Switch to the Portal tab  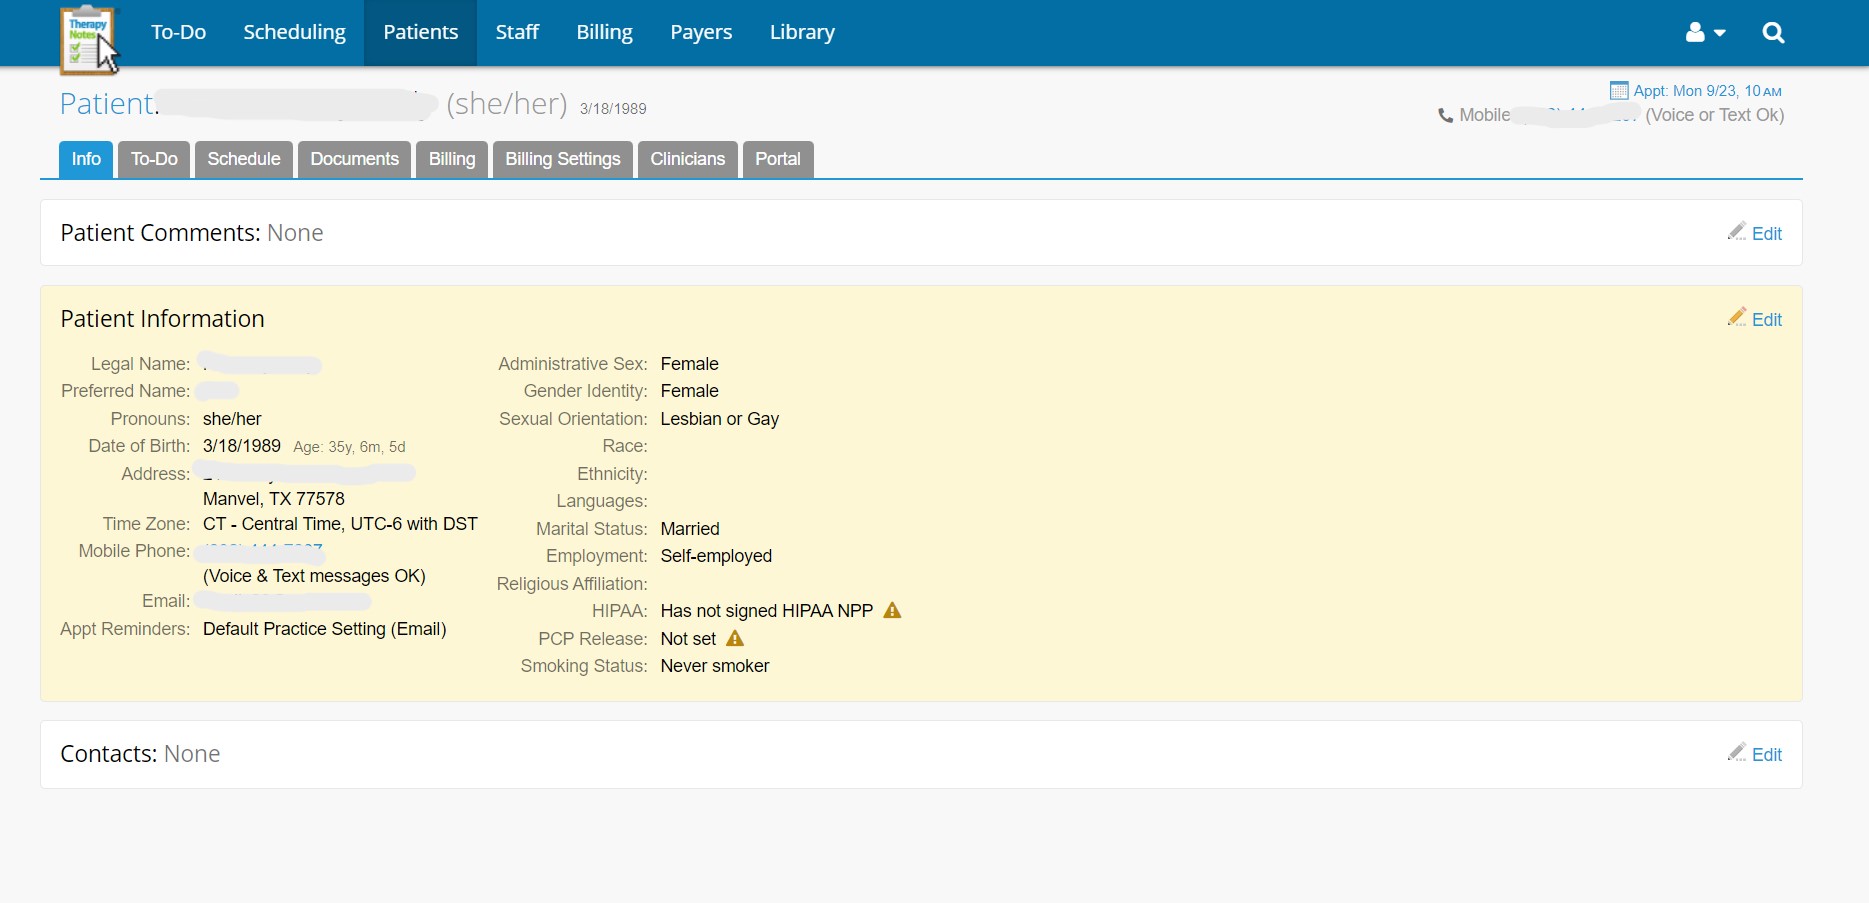click(x=778, y=160)
